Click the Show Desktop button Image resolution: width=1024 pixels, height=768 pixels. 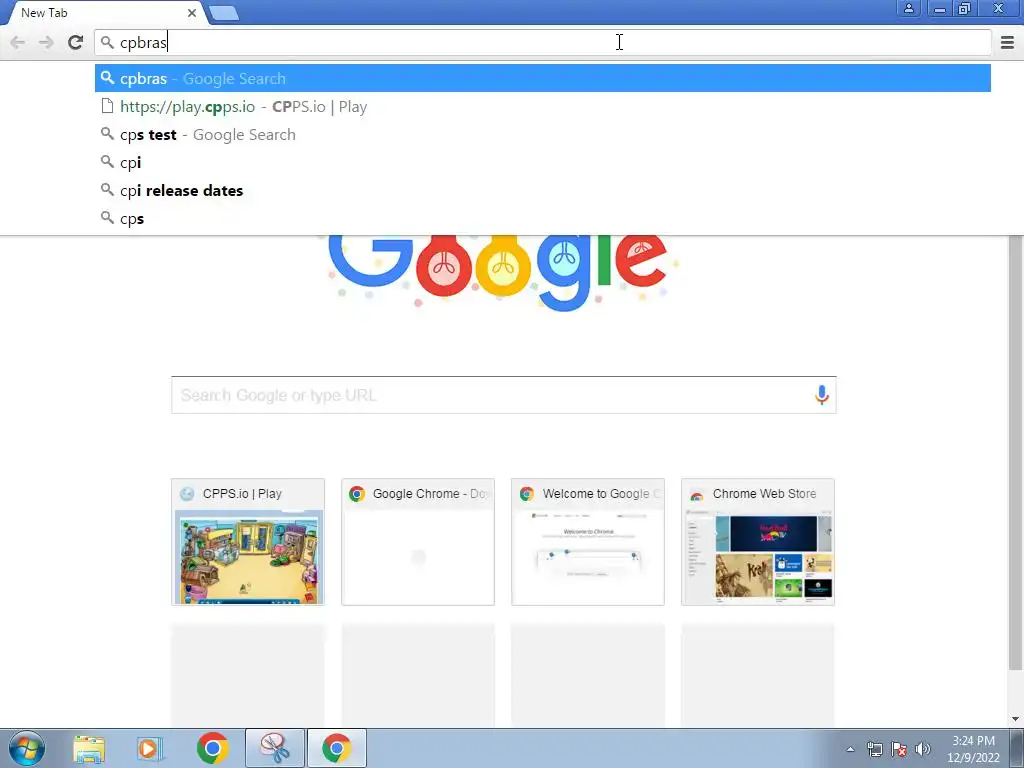pyautogui.click(x=1017, y=748)
